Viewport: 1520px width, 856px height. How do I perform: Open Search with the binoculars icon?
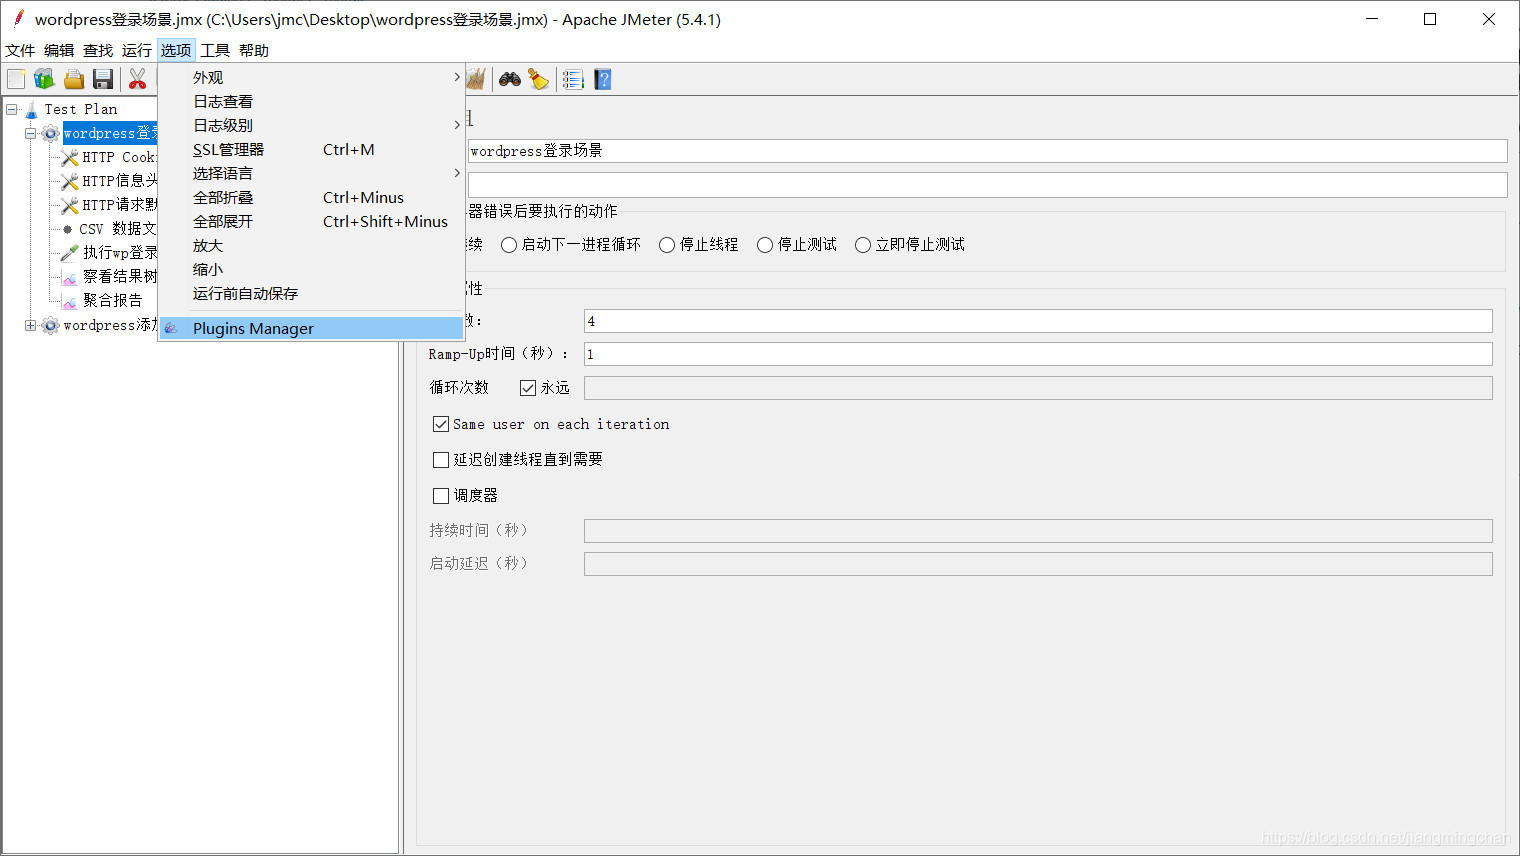tap(510, 79)
